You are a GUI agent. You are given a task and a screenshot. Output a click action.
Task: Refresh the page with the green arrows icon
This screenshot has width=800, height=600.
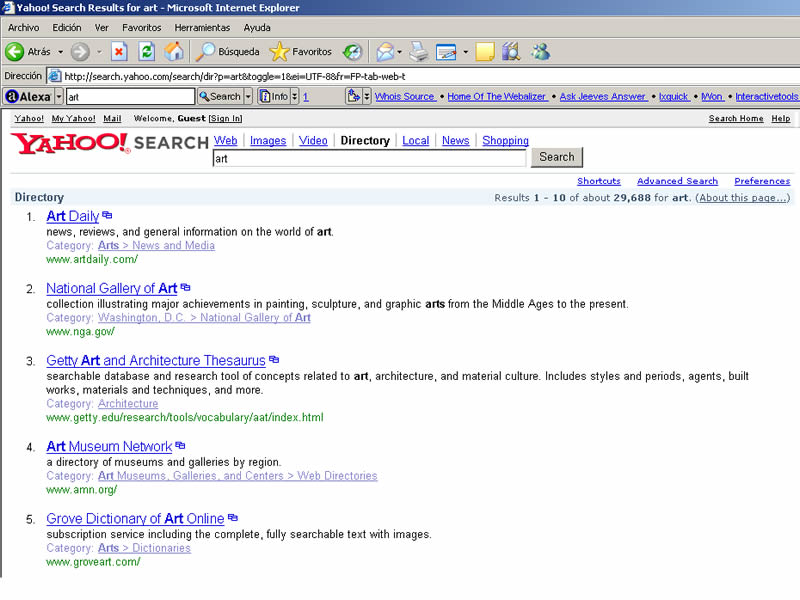click(x=146, y=52)
